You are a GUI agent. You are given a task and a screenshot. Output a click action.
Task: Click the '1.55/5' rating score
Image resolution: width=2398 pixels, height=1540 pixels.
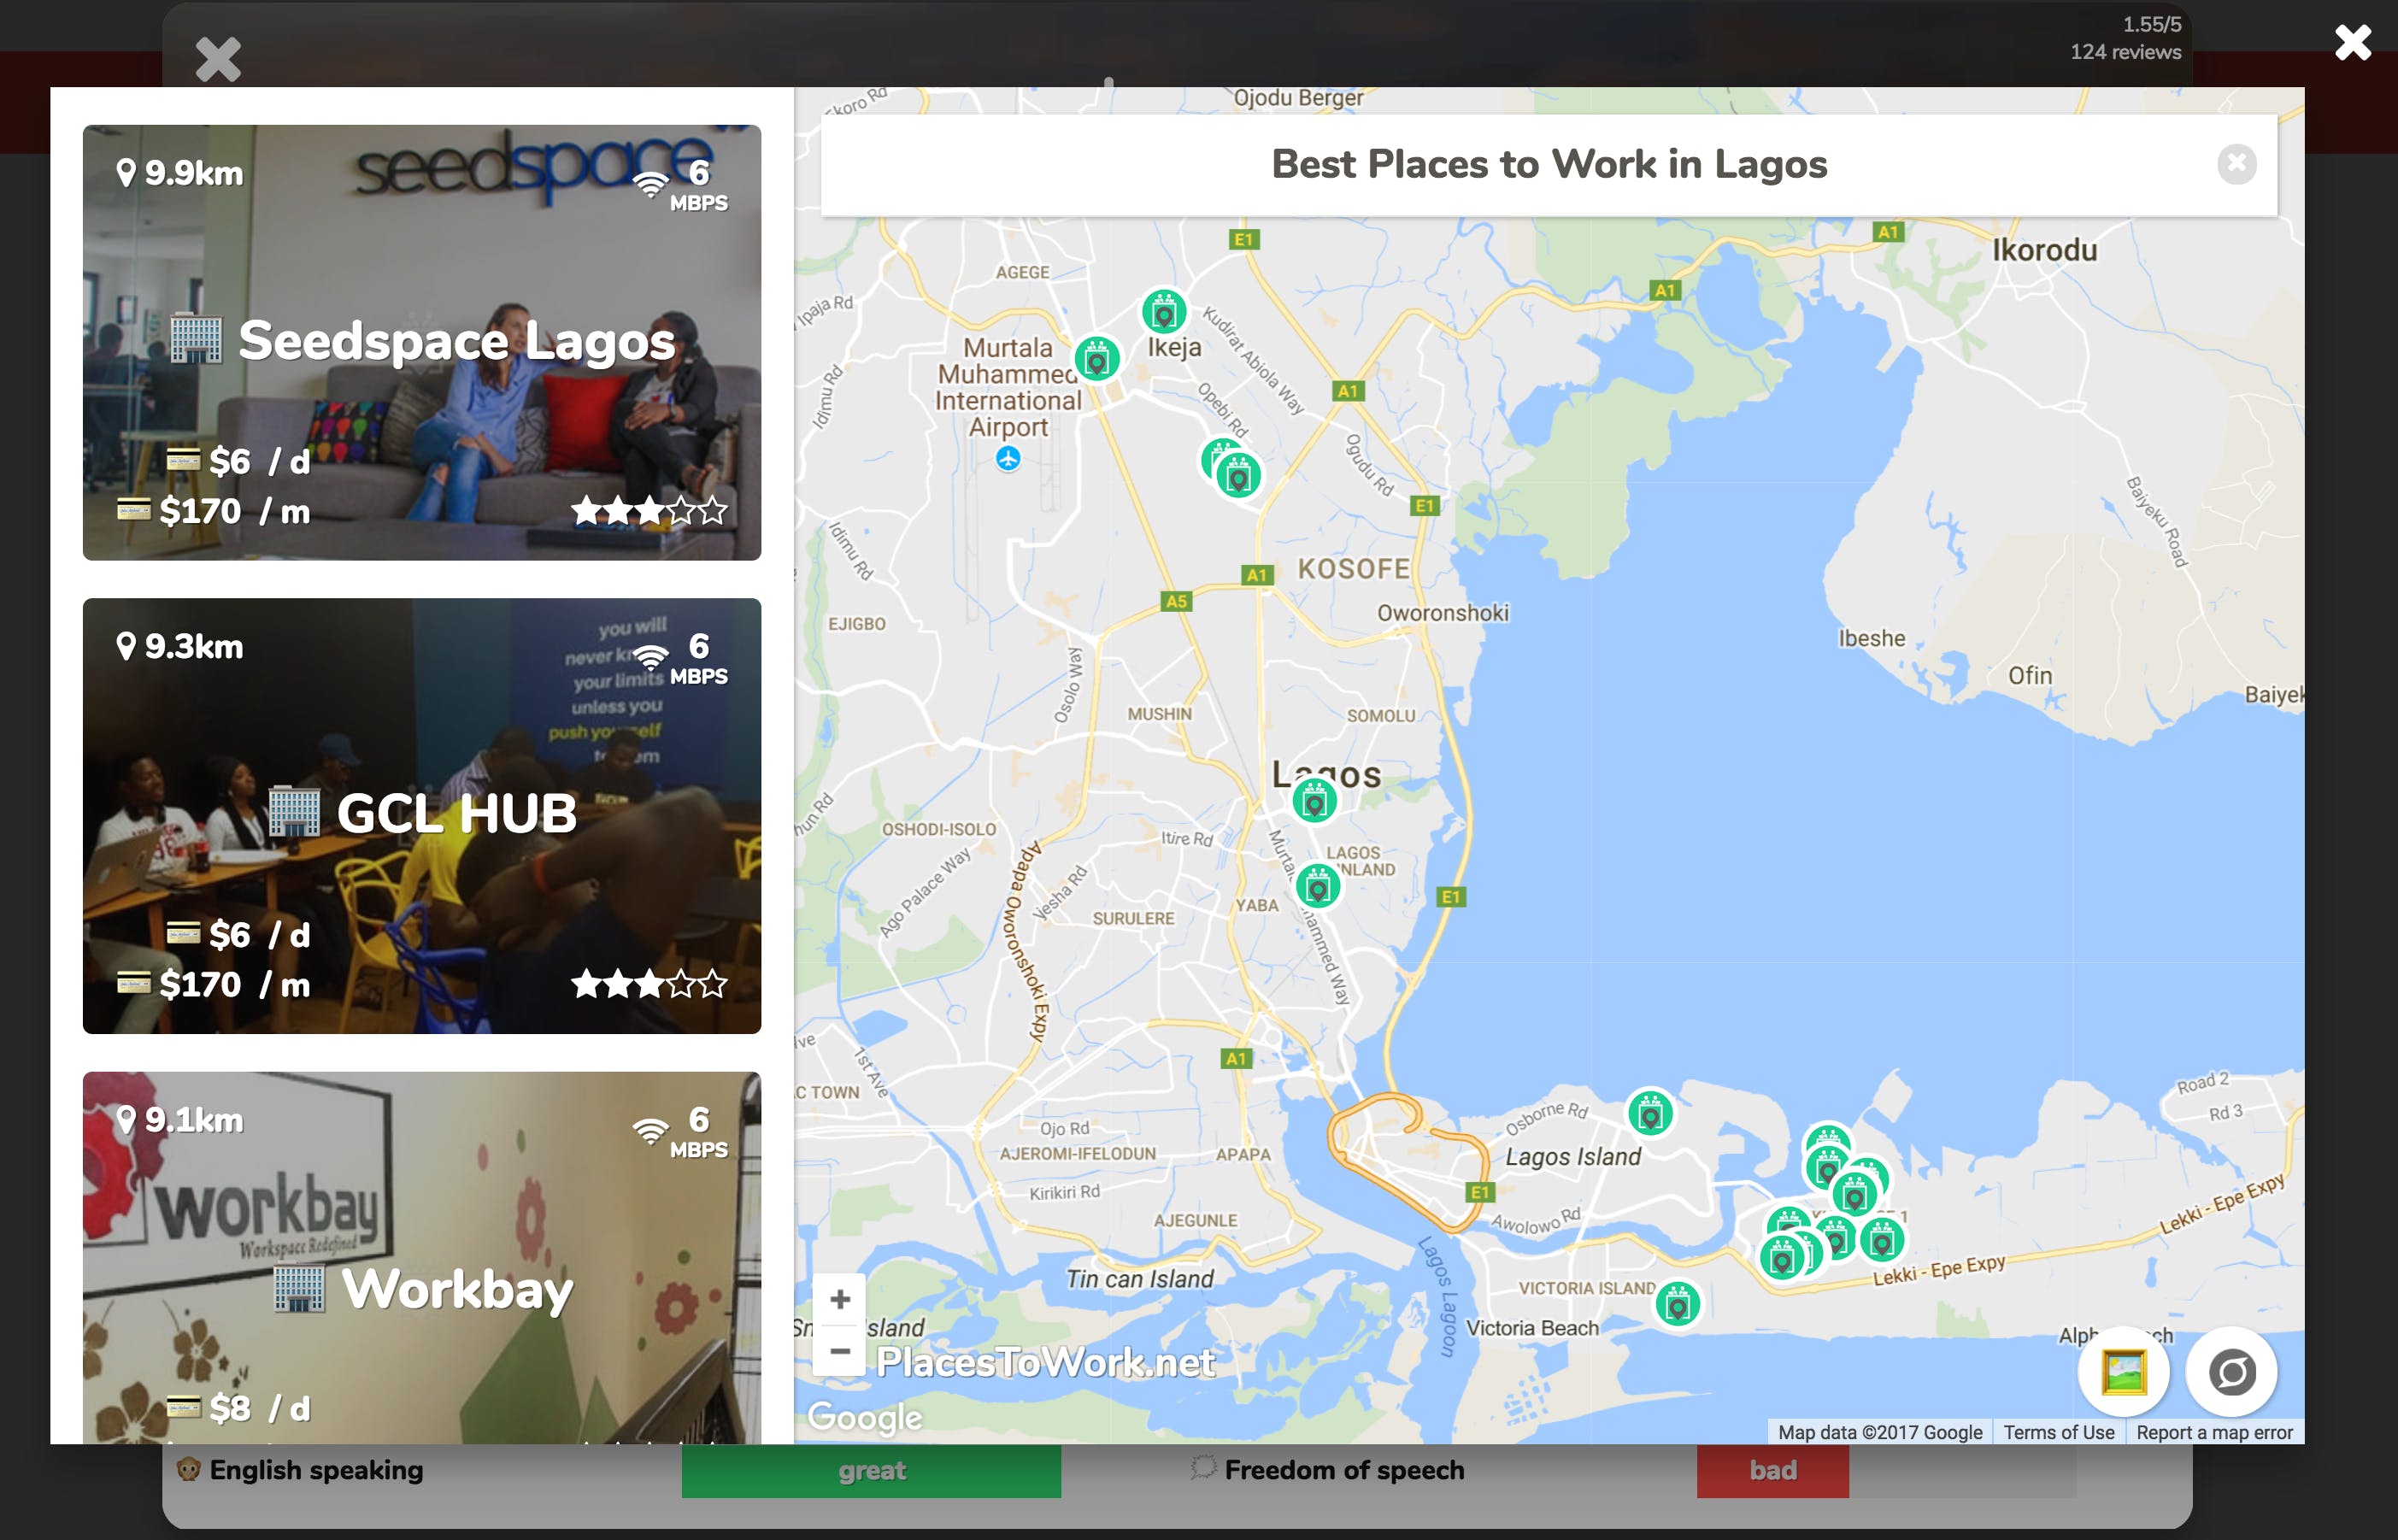coord(2152,24)
